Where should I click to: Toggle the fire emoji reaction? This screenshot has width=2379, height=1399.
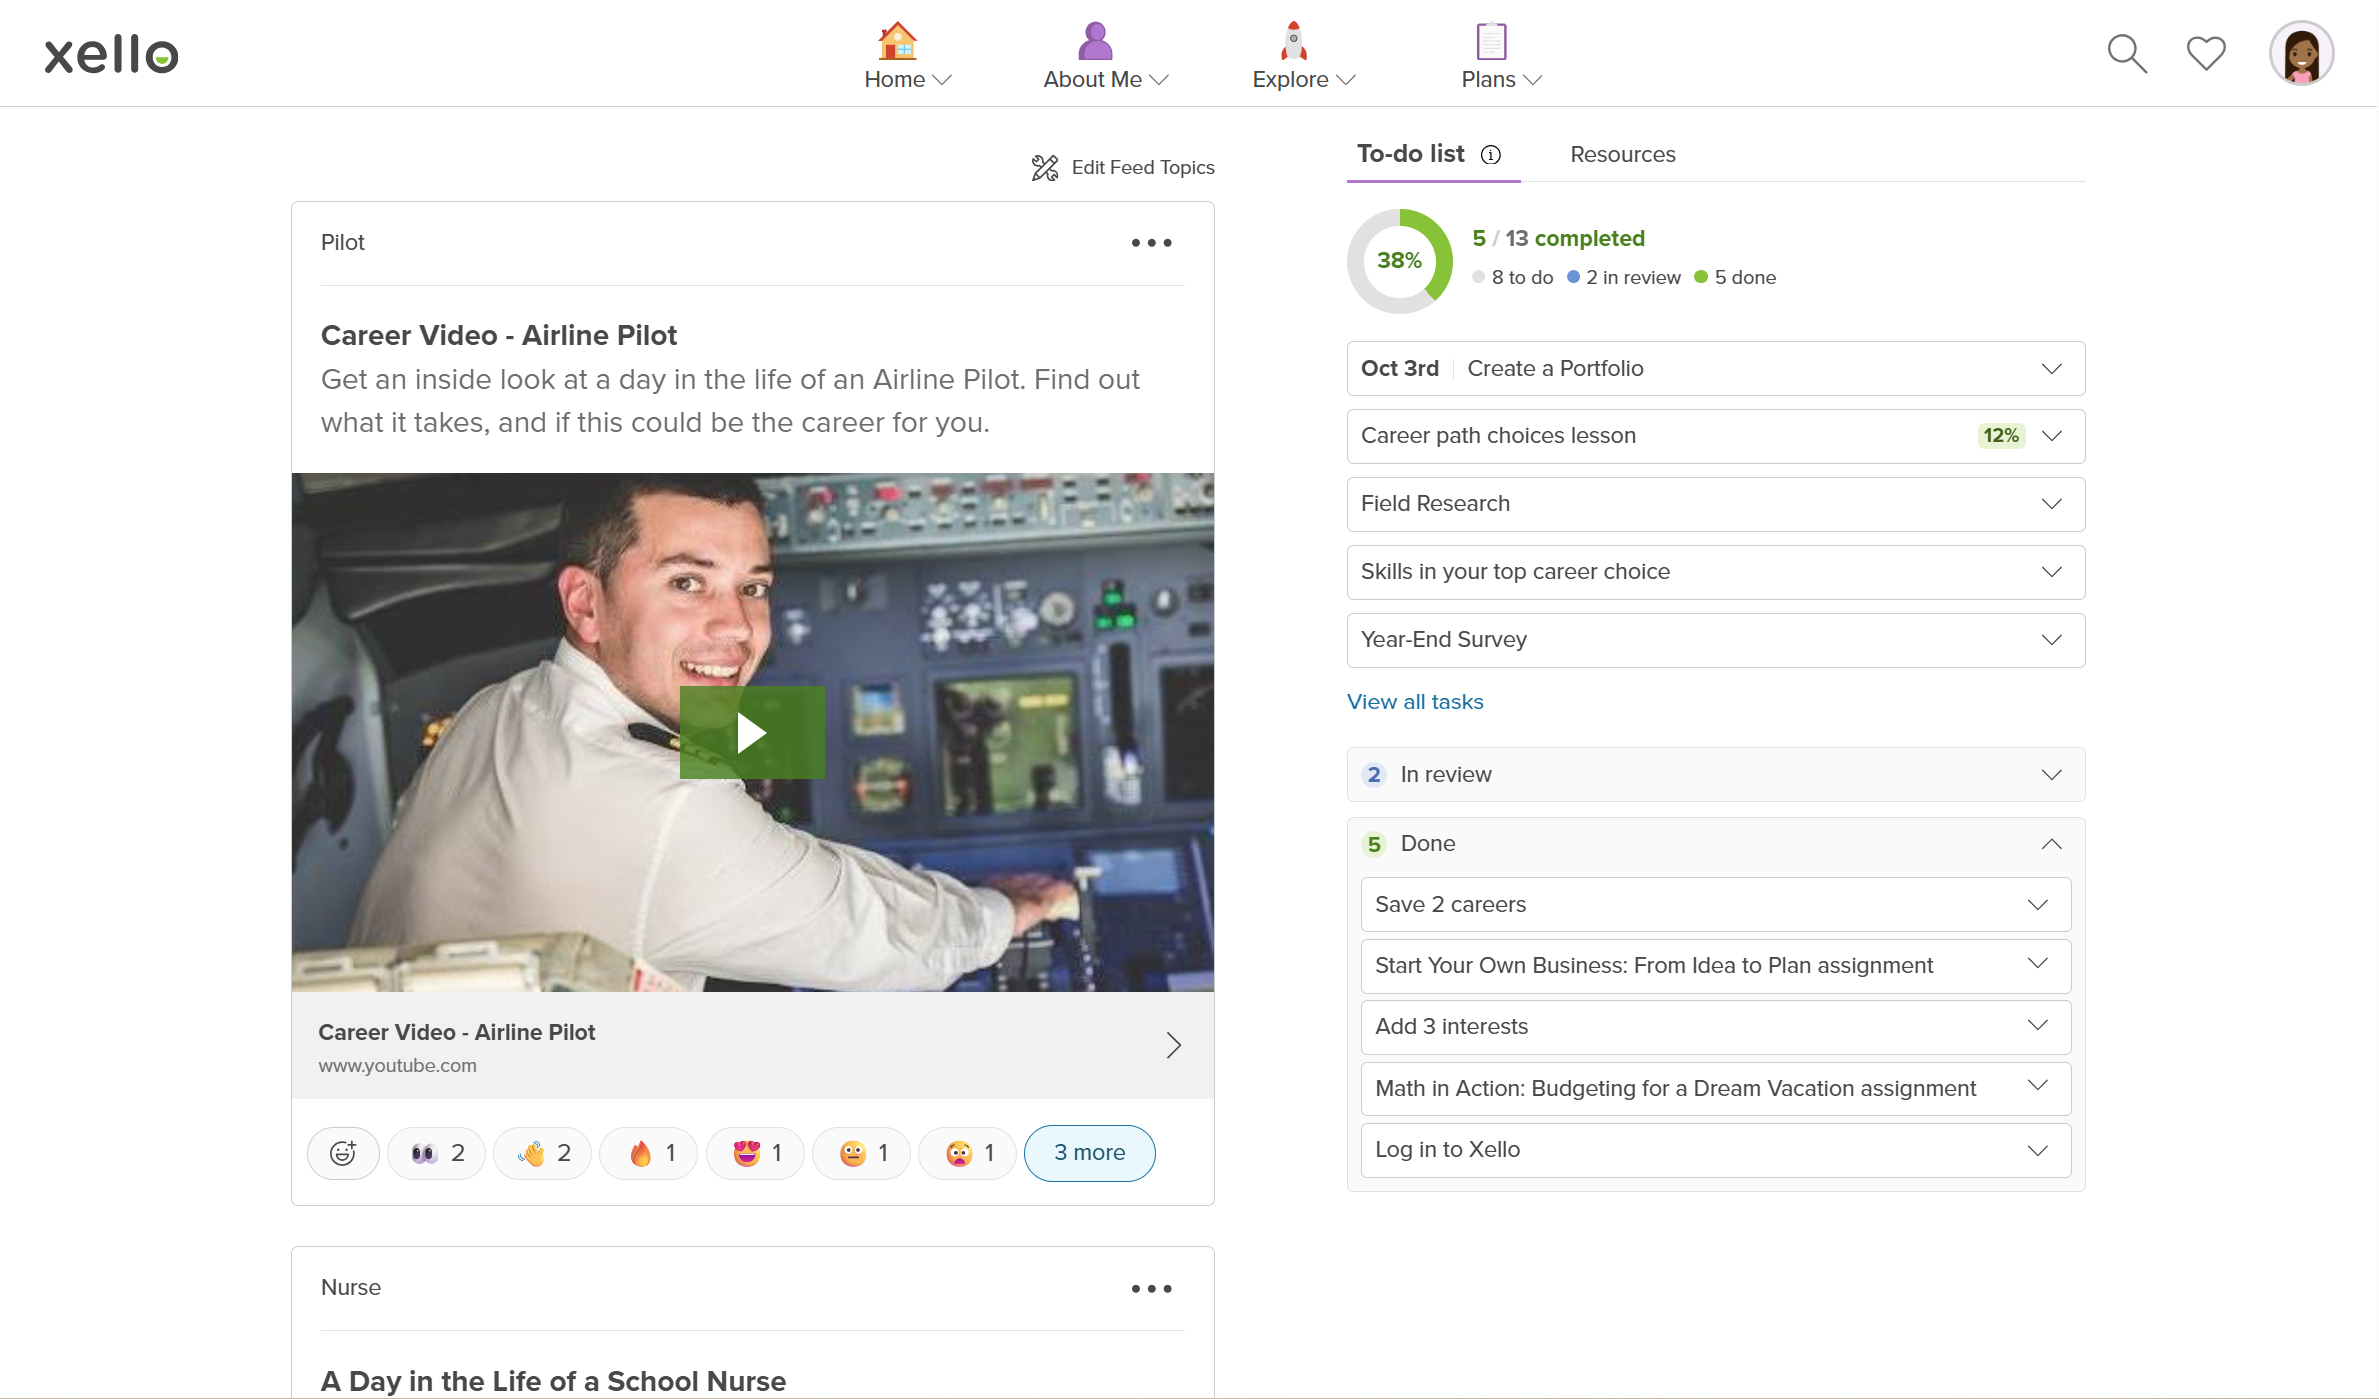649,1153
